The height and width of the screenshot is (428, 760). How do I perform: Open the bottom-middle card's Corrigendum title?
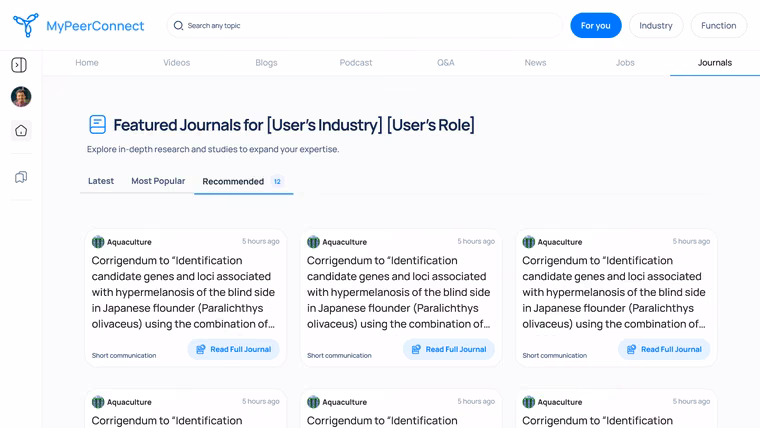pos(382,420)
